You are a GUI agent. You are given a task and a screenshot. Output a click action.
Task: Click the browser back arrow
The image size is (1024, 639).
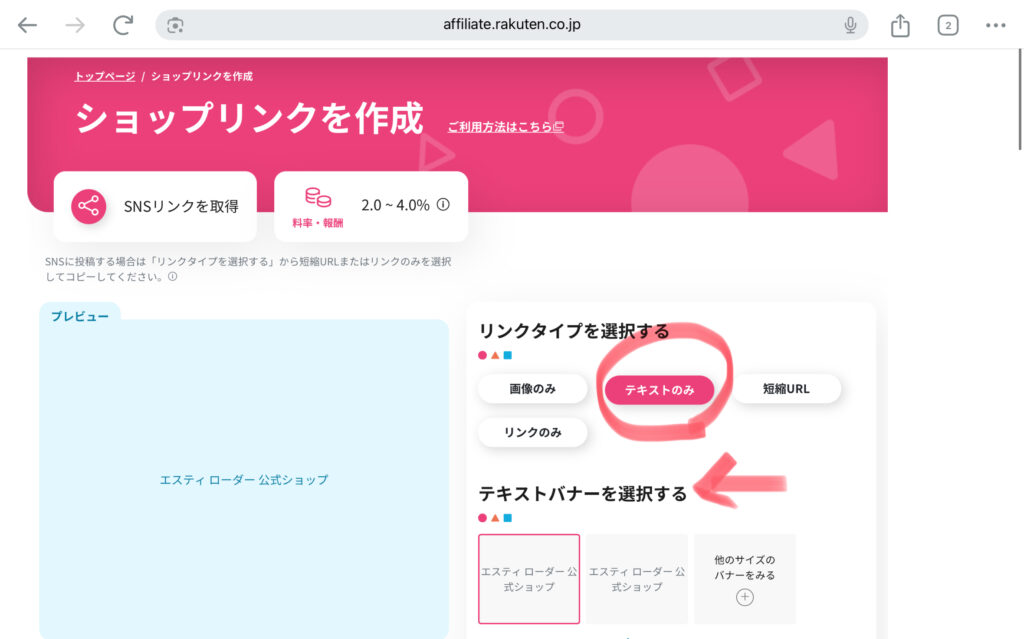coord(27,25)
